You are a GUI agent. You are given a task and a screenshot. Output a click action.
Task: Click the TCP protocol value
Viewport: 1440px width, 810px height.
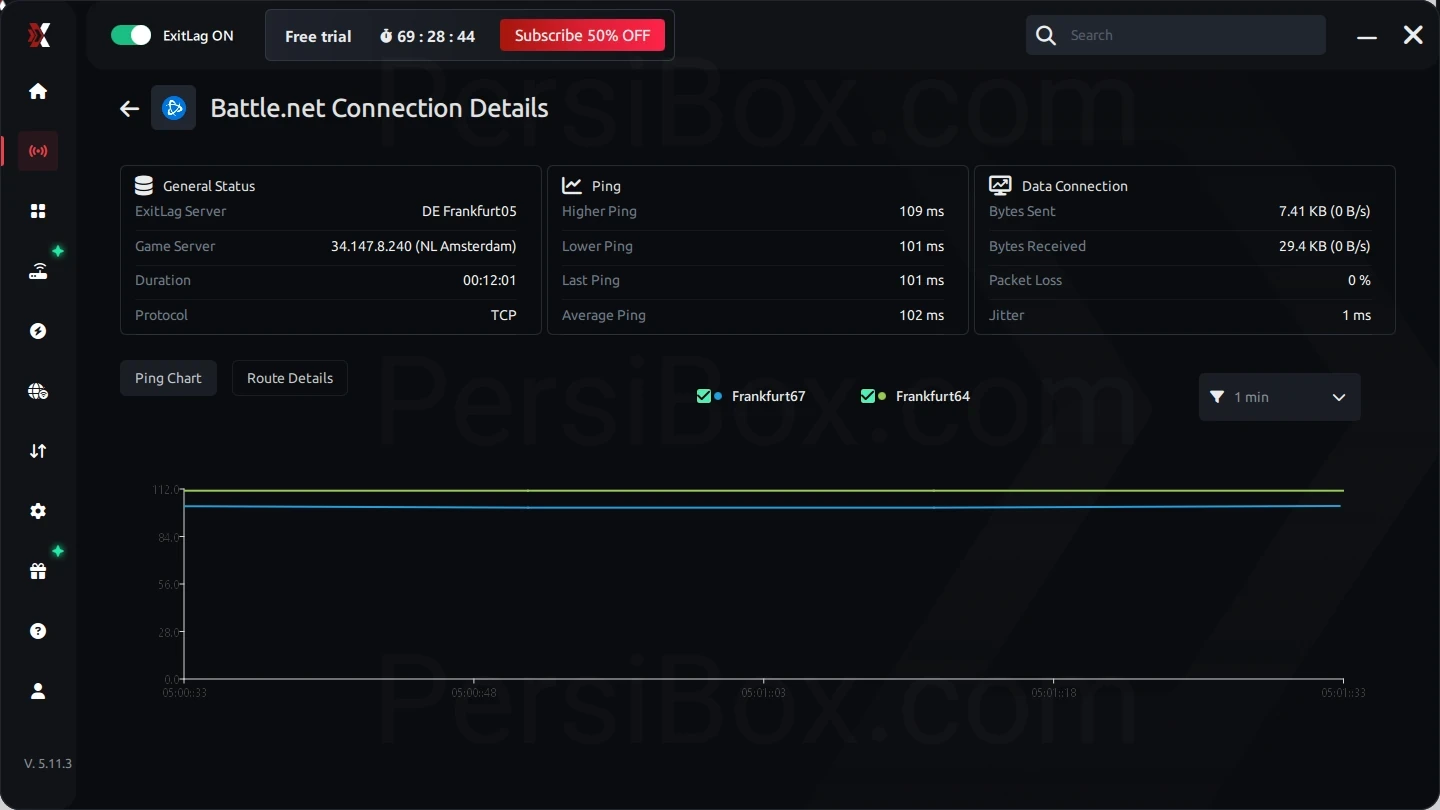(504, 315)
